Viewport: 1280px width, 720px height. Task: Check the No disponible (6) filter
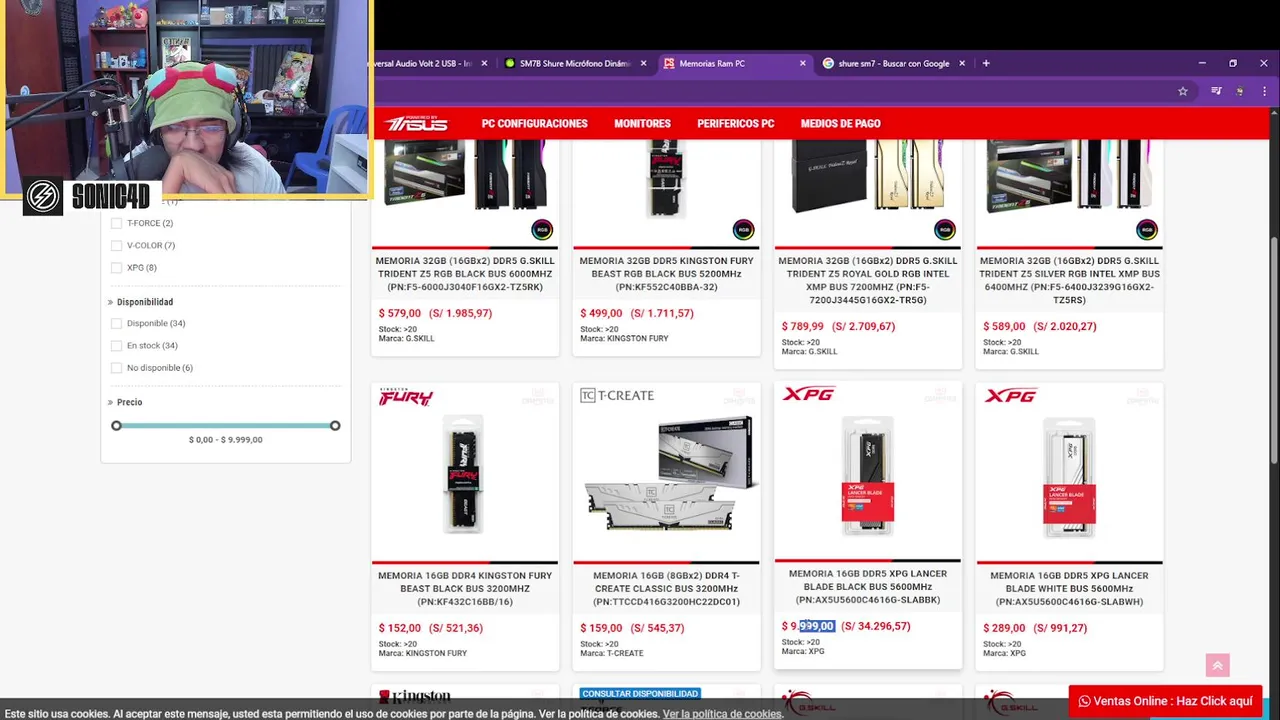(117, 367)
